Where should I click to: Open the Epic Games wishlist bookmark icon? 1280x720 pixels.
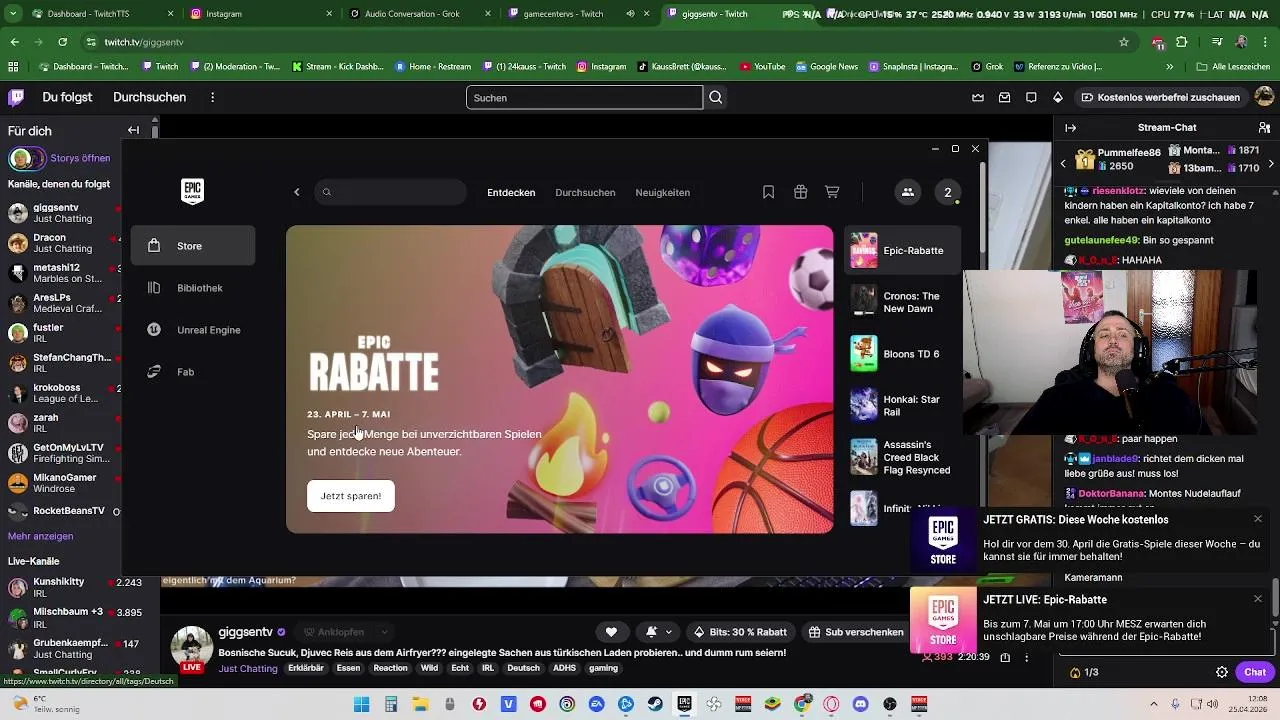coord(768,192)
